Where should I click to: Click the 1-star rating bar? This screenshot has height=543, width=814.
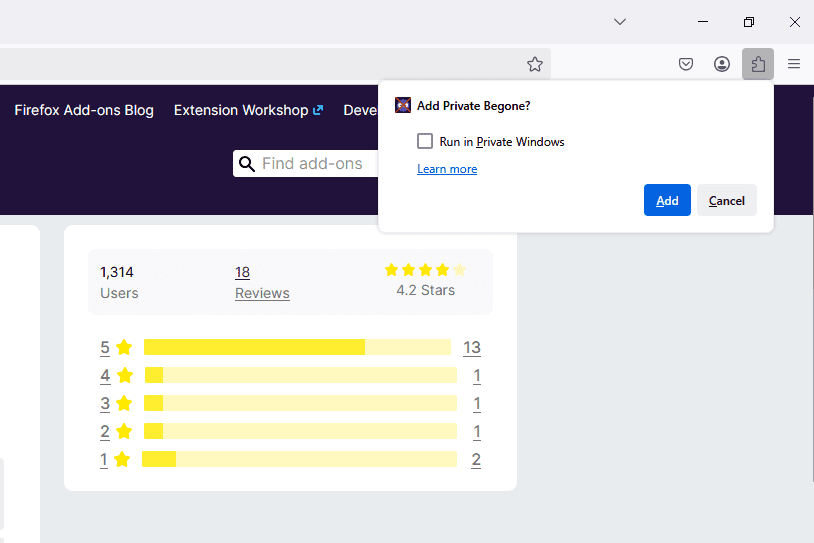coord(299,459)
